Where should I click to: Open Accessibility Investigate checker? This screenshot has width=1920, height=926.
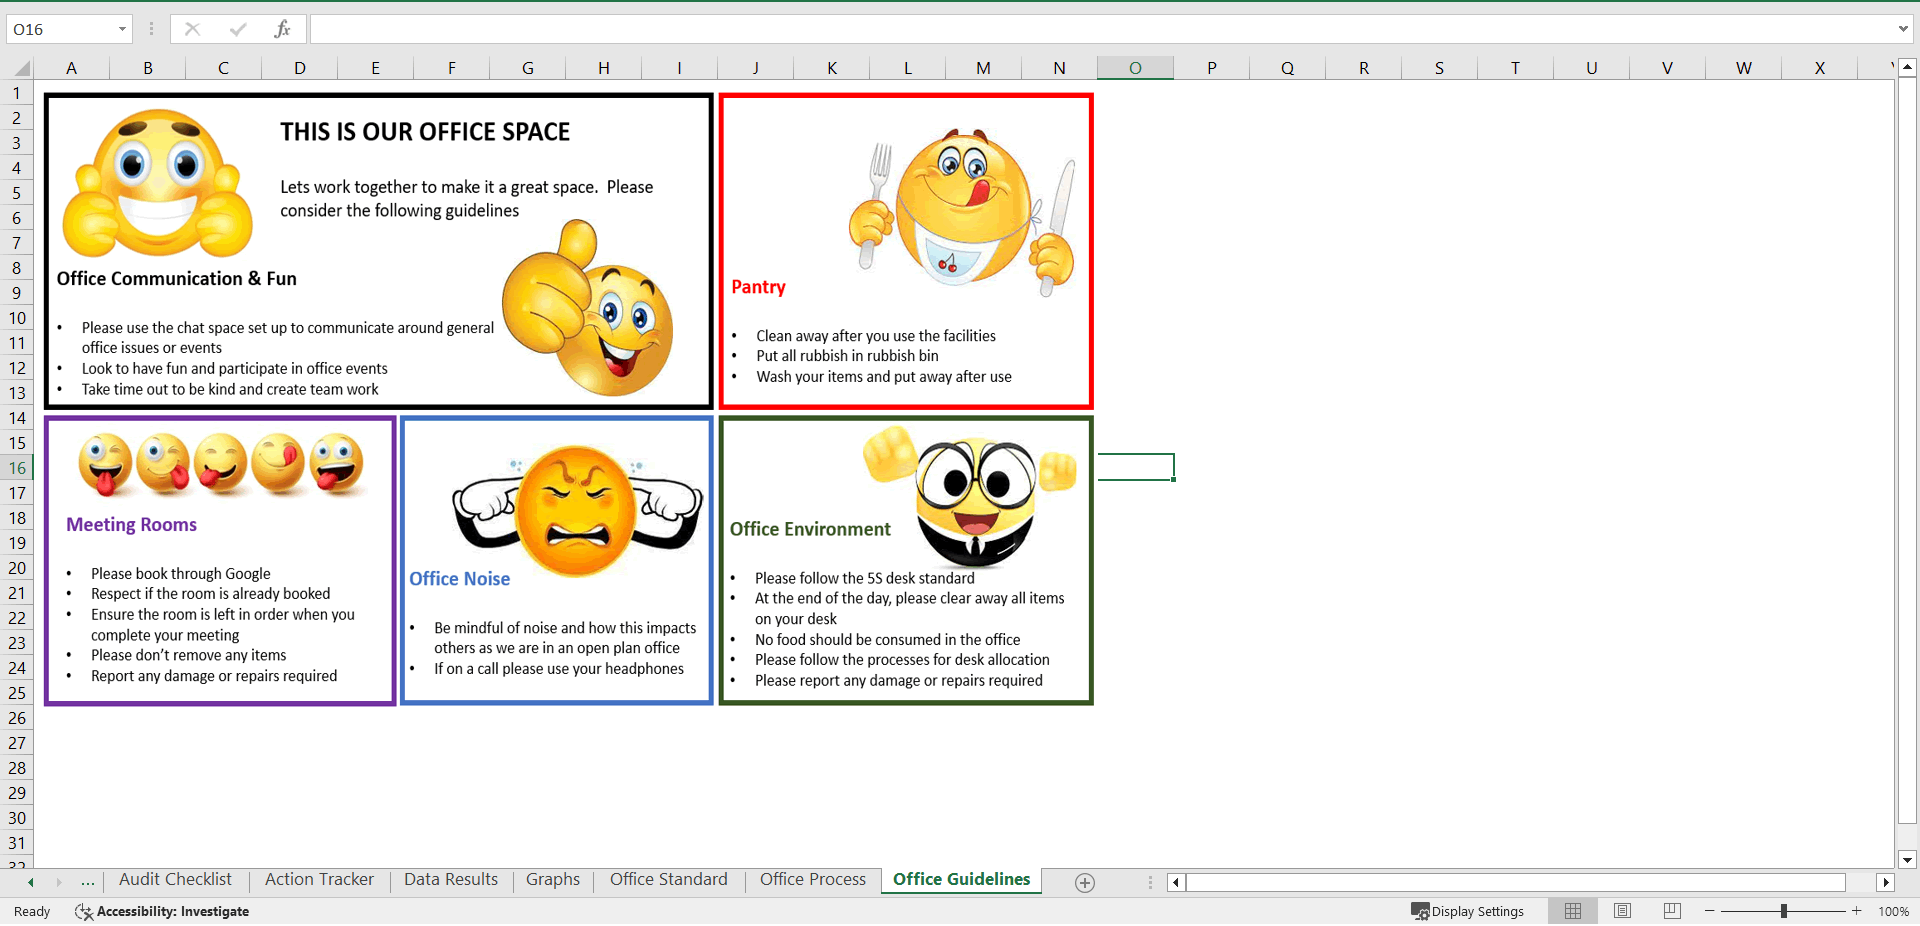click(x=162, y=911)
